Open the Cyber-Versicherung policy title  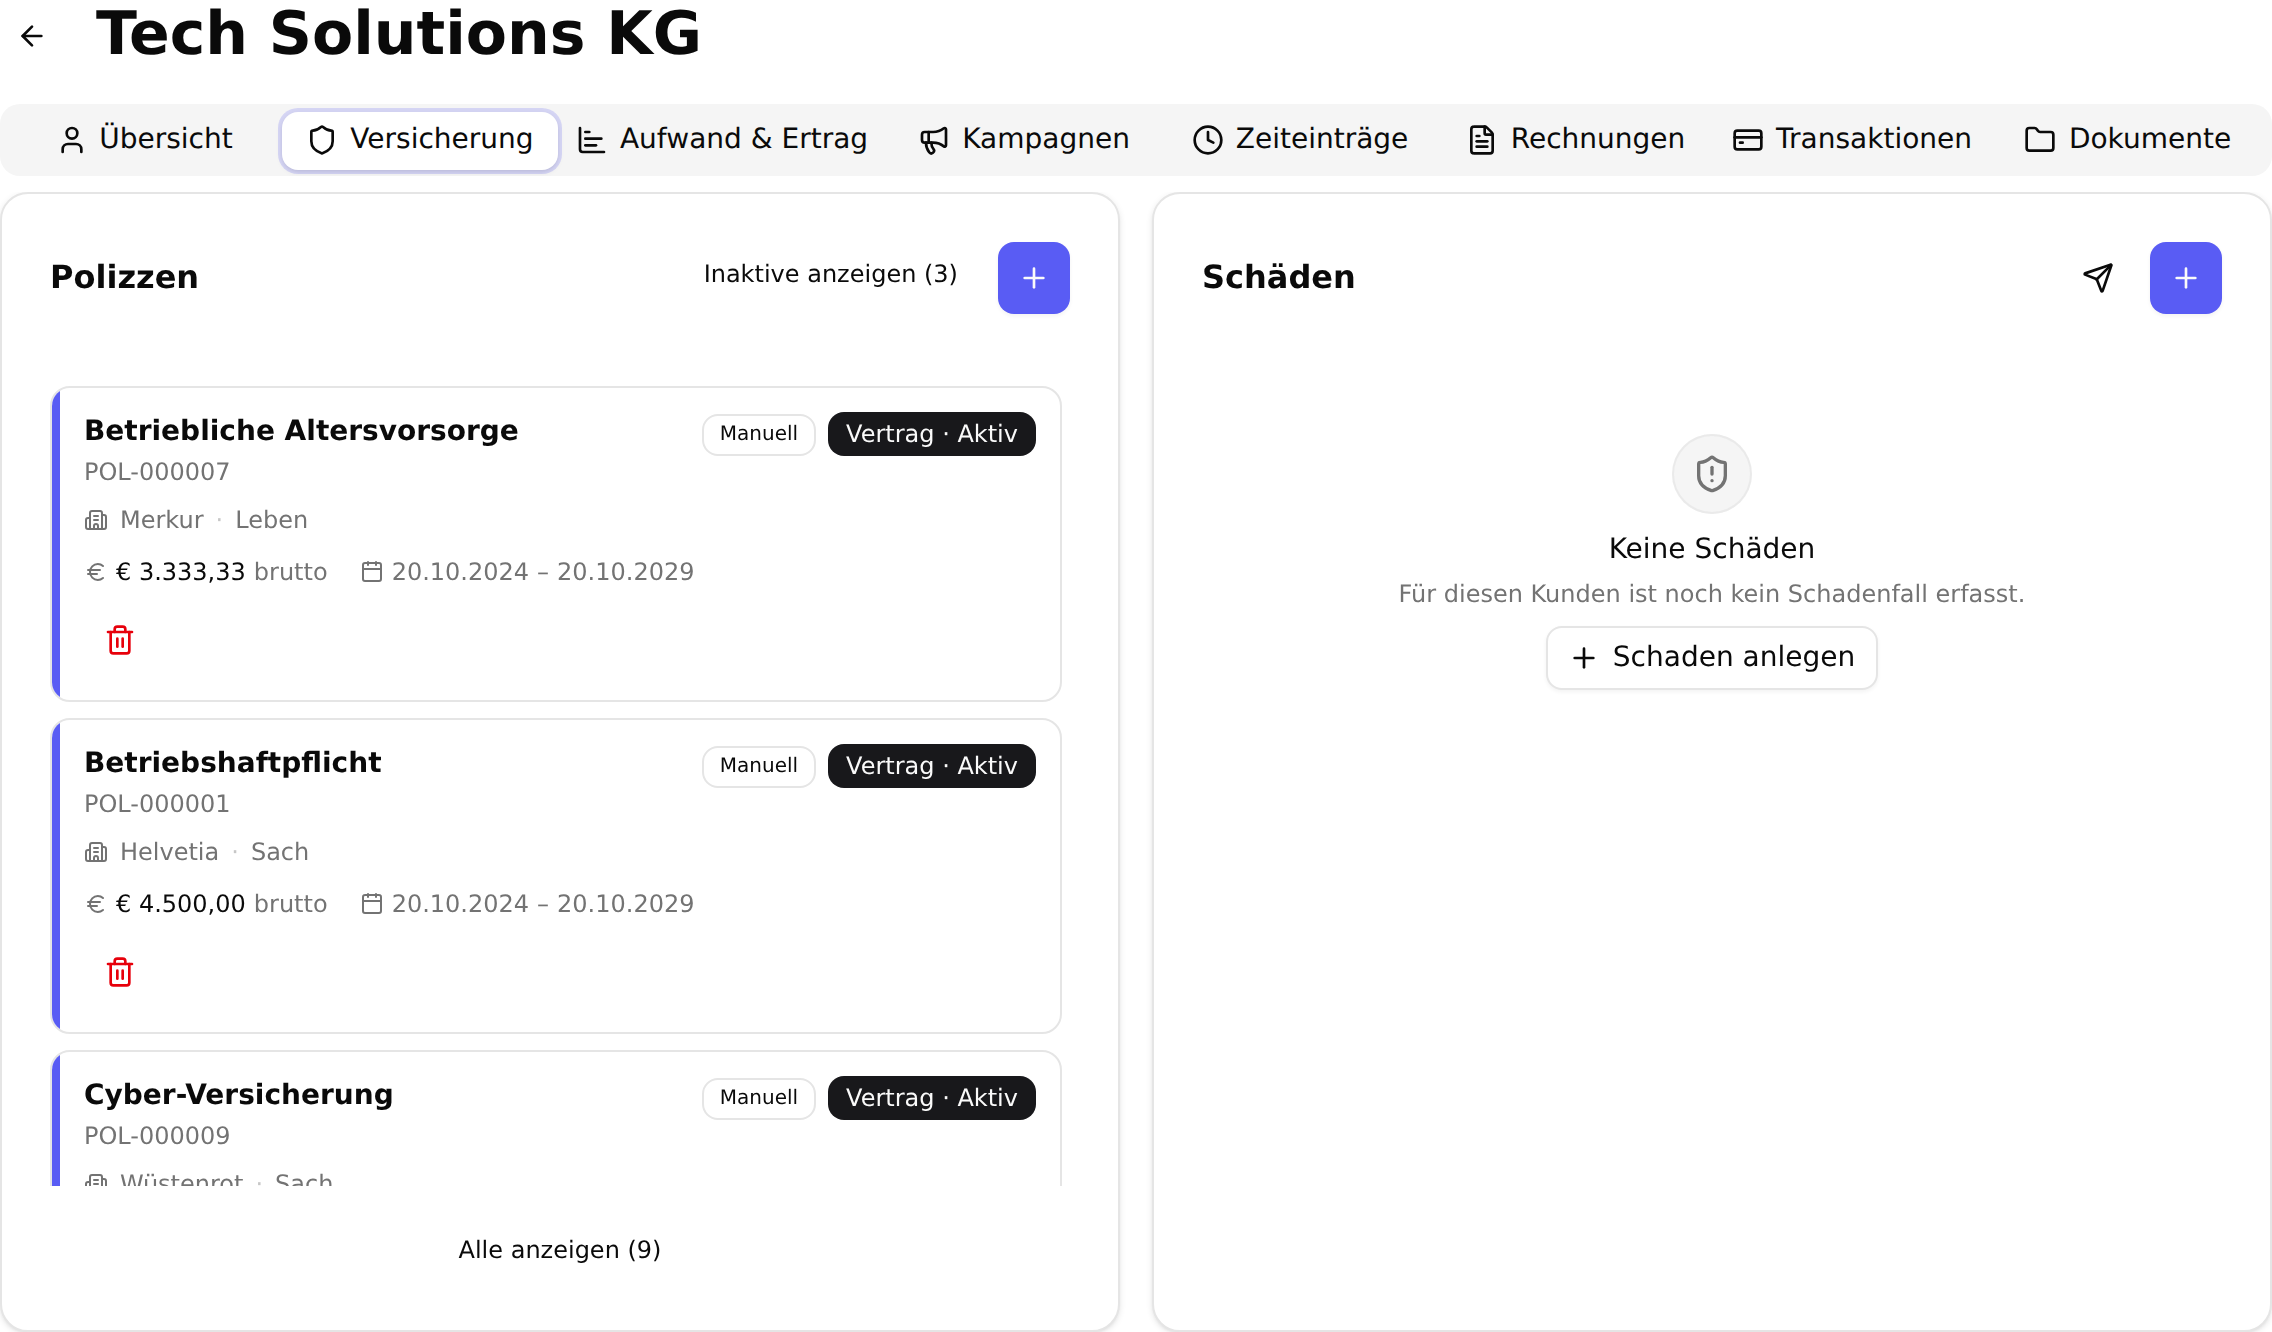238,1094
